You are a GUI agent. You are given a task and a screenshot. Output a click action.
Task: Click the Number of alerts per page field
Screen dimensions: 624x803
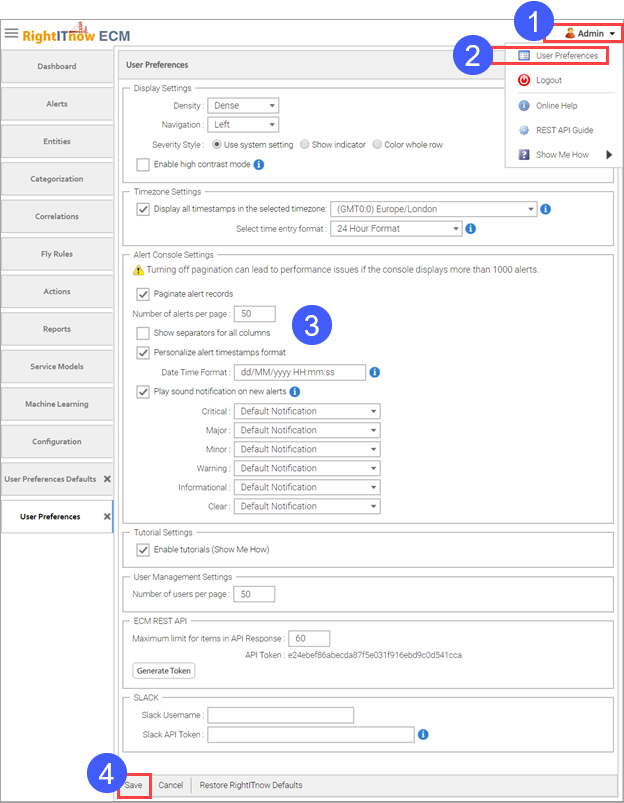(x=255, y=313)
